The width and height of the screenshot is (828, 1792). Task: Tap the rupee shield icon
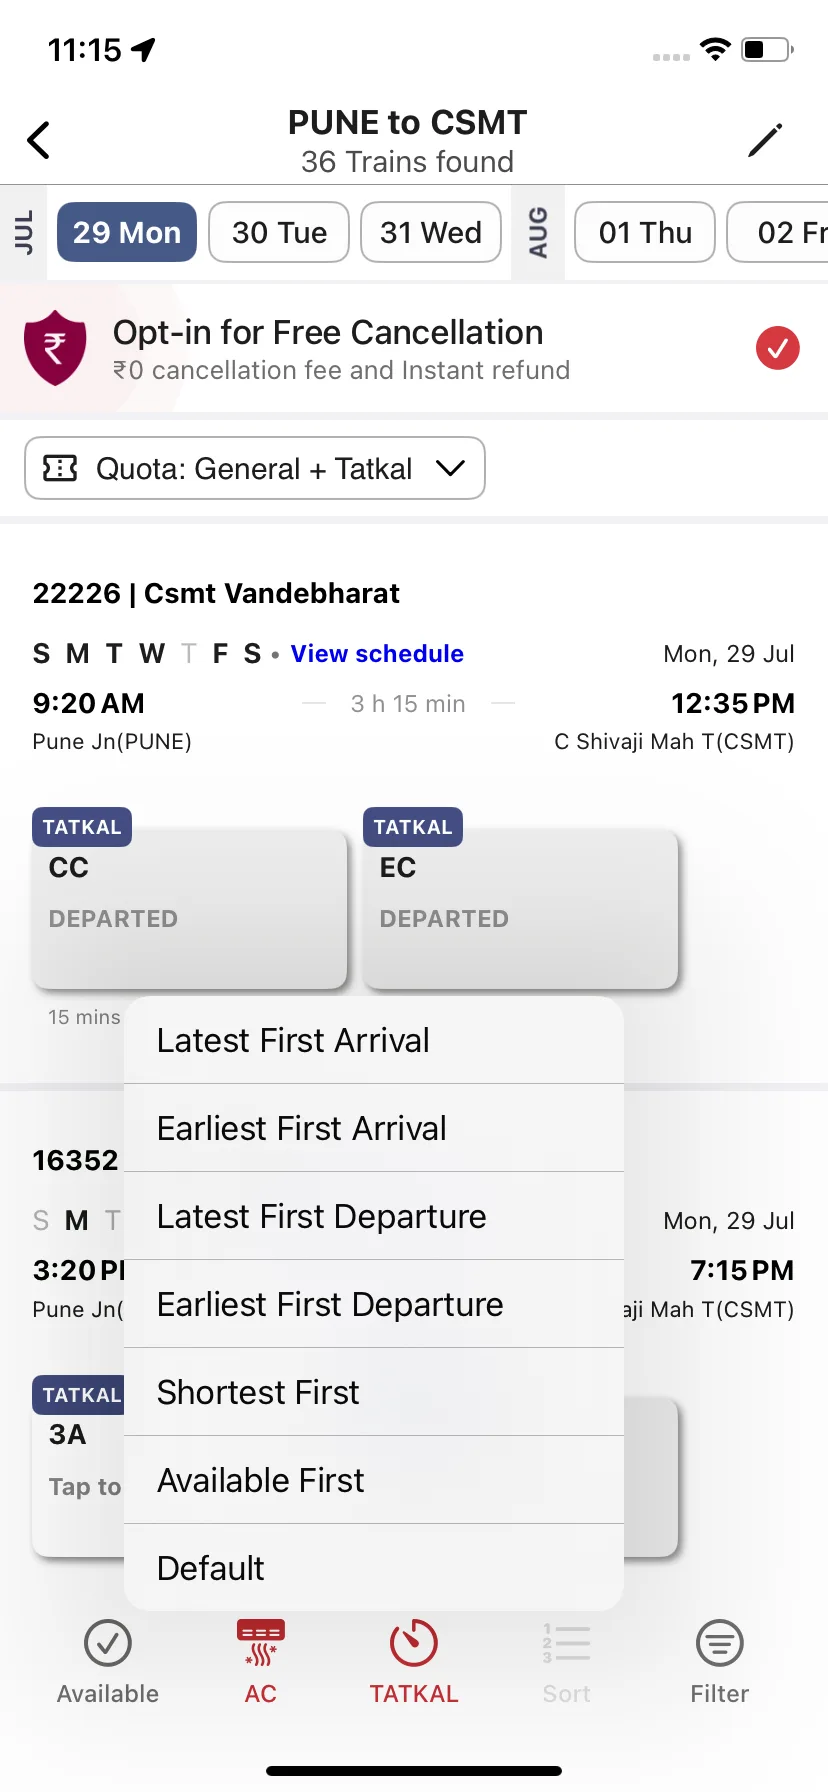click(x=55, y=347)
